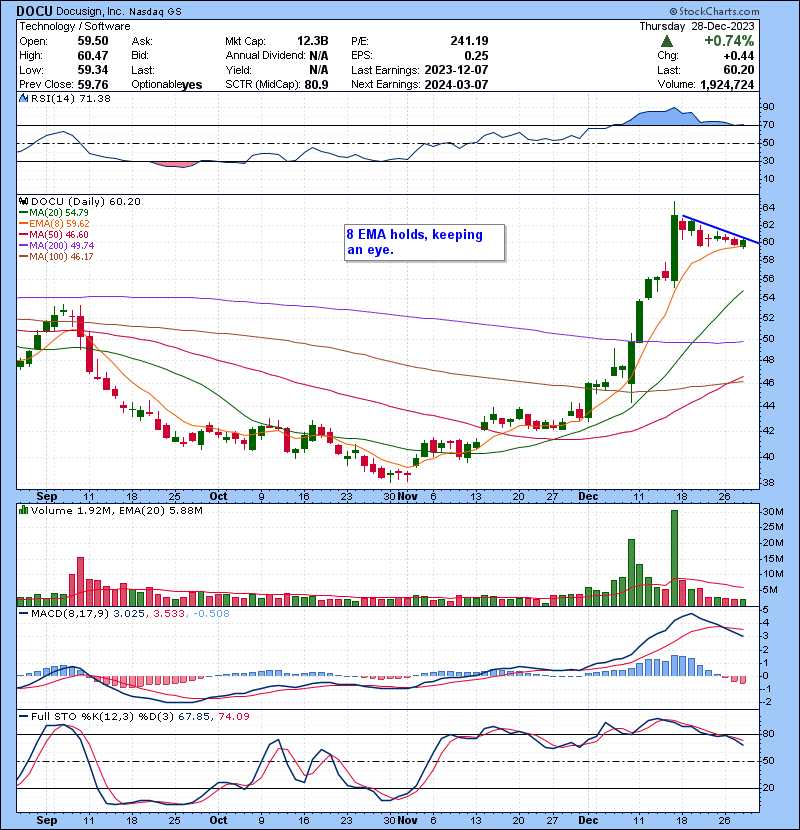The width and height of the screenshot is (800, 830).
Task: Click the MACD histogram value -0.508
Action: (211, 614)
